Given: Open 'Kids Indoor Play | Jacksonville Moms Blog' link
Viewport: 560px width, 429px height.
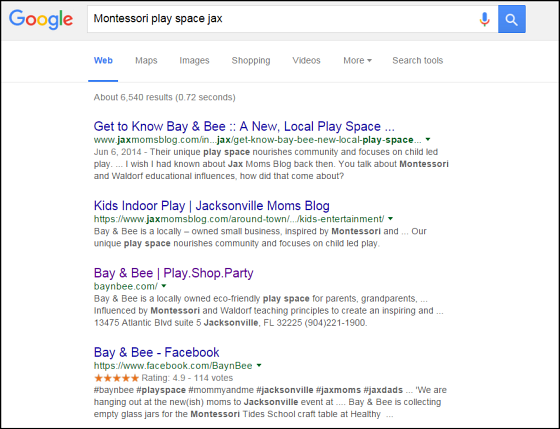Looking at the screenshot, I should (x=211, y=206).
